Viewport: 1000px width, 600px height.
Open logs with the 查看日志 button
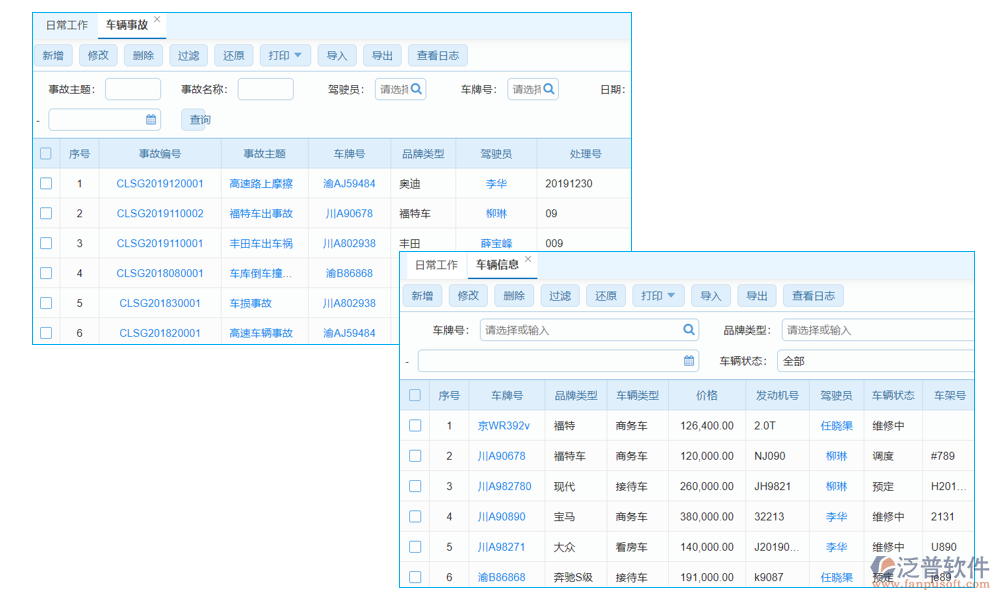pos(438,55)
